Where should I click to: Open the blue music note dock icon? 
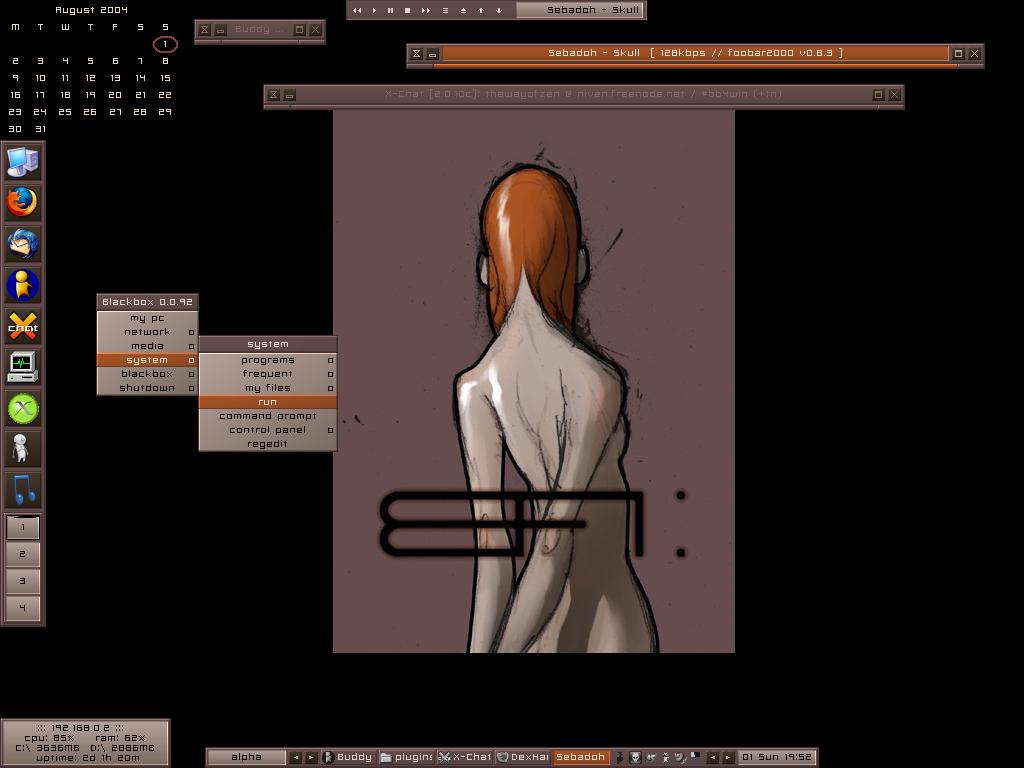click(x=23, y=490)
